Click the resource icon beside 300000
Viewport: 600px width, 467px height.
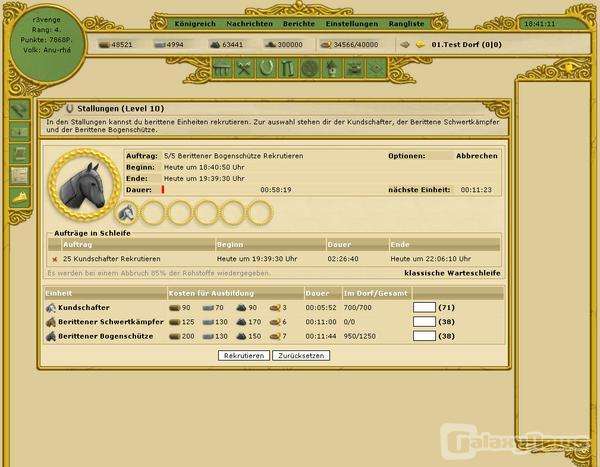[270, 45]
